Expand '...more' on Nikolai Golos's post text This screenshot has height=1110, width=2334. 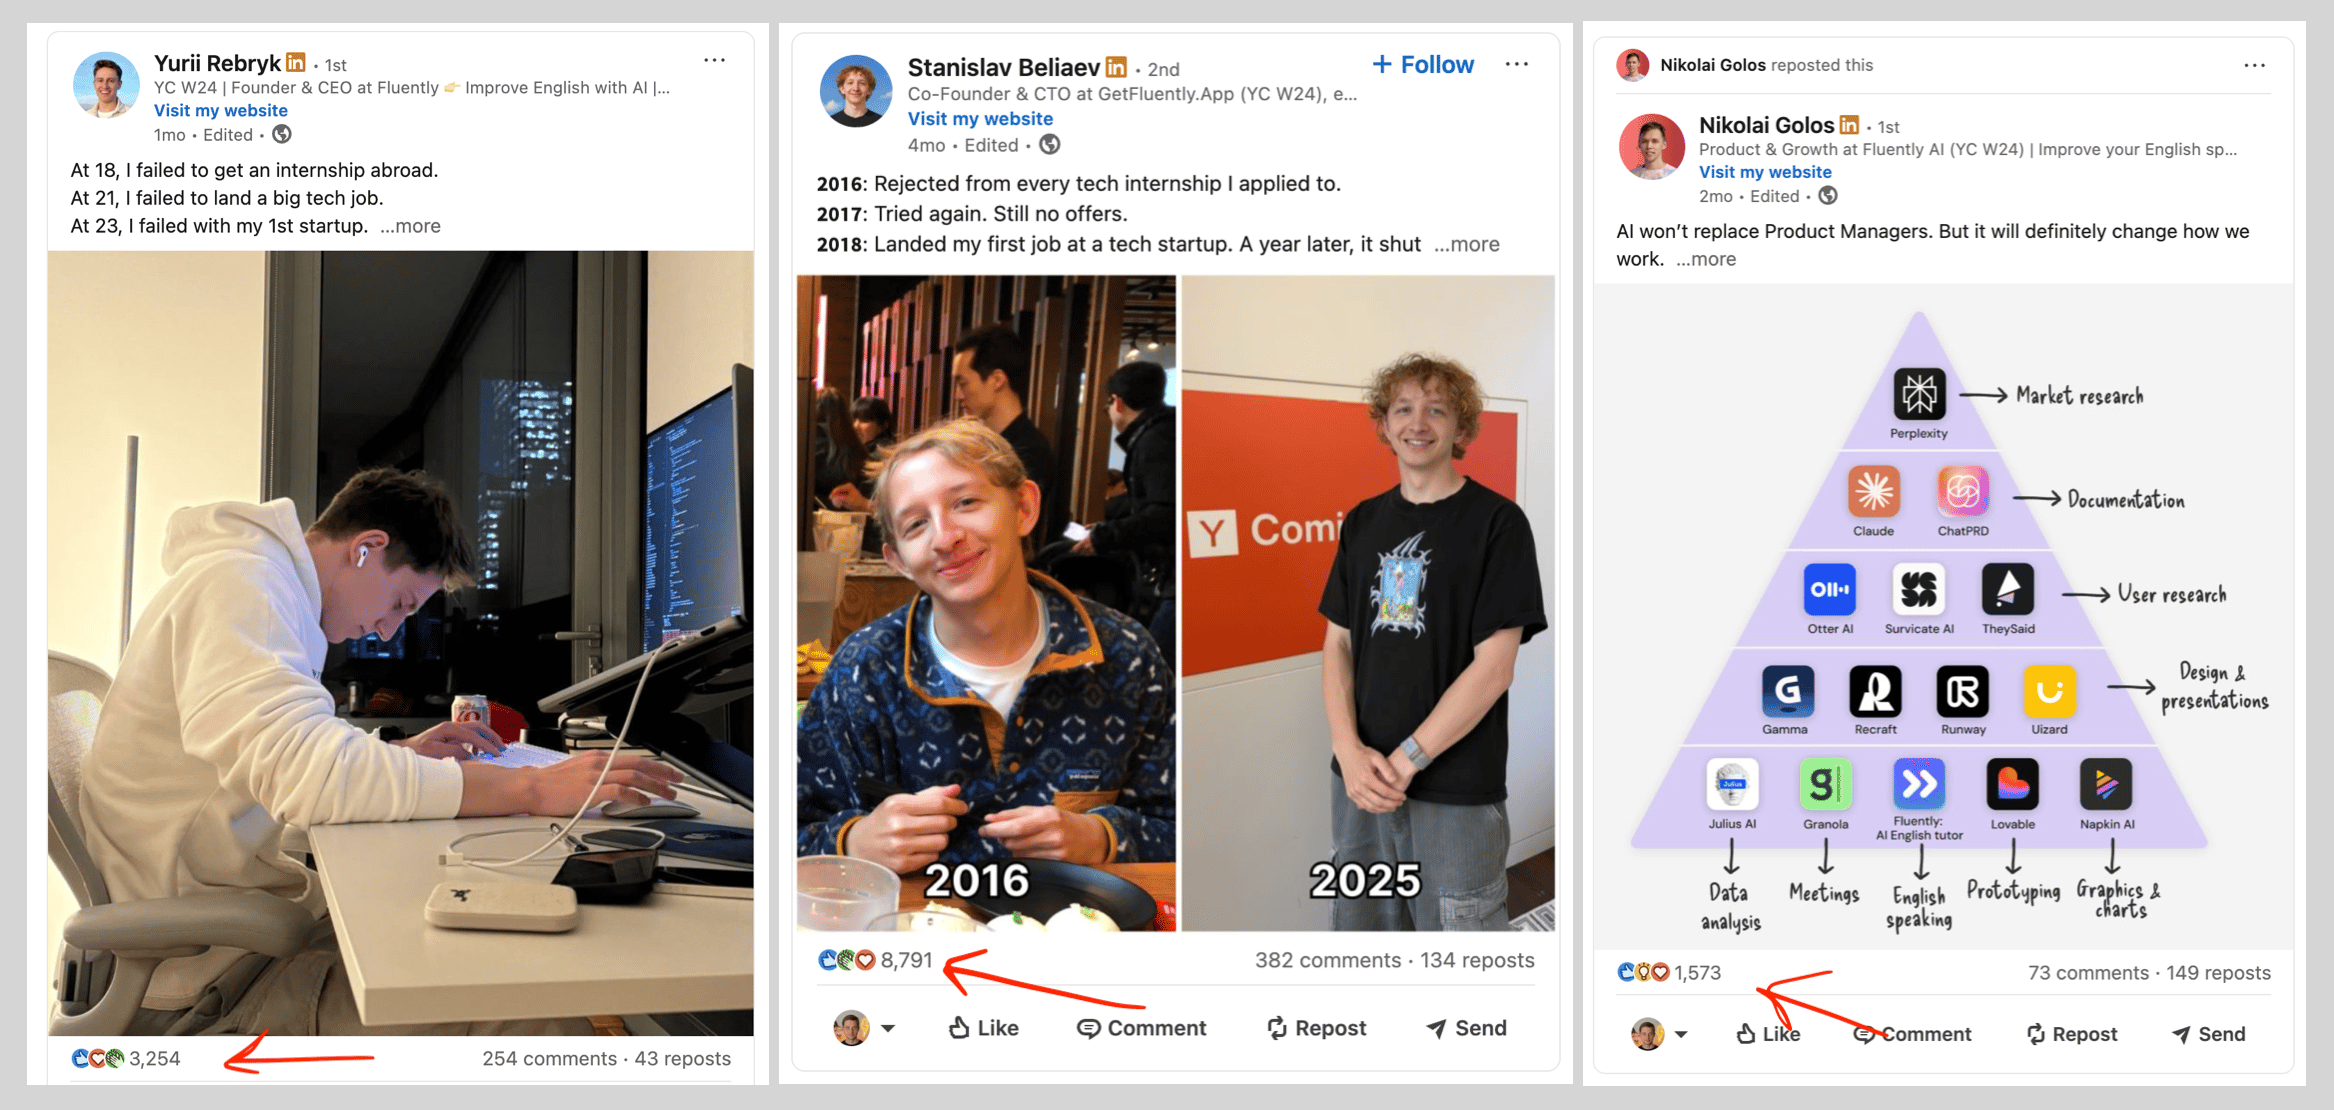pos(1706,259)
